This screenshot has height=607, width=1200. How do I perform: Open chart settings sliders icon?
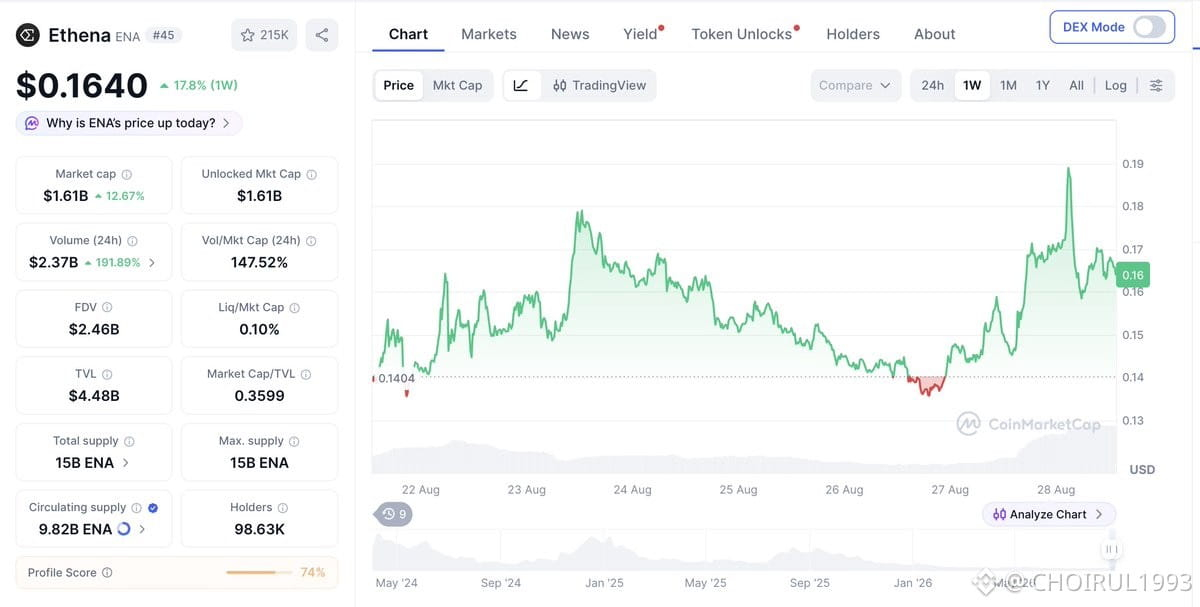(x=1156, y=85)
